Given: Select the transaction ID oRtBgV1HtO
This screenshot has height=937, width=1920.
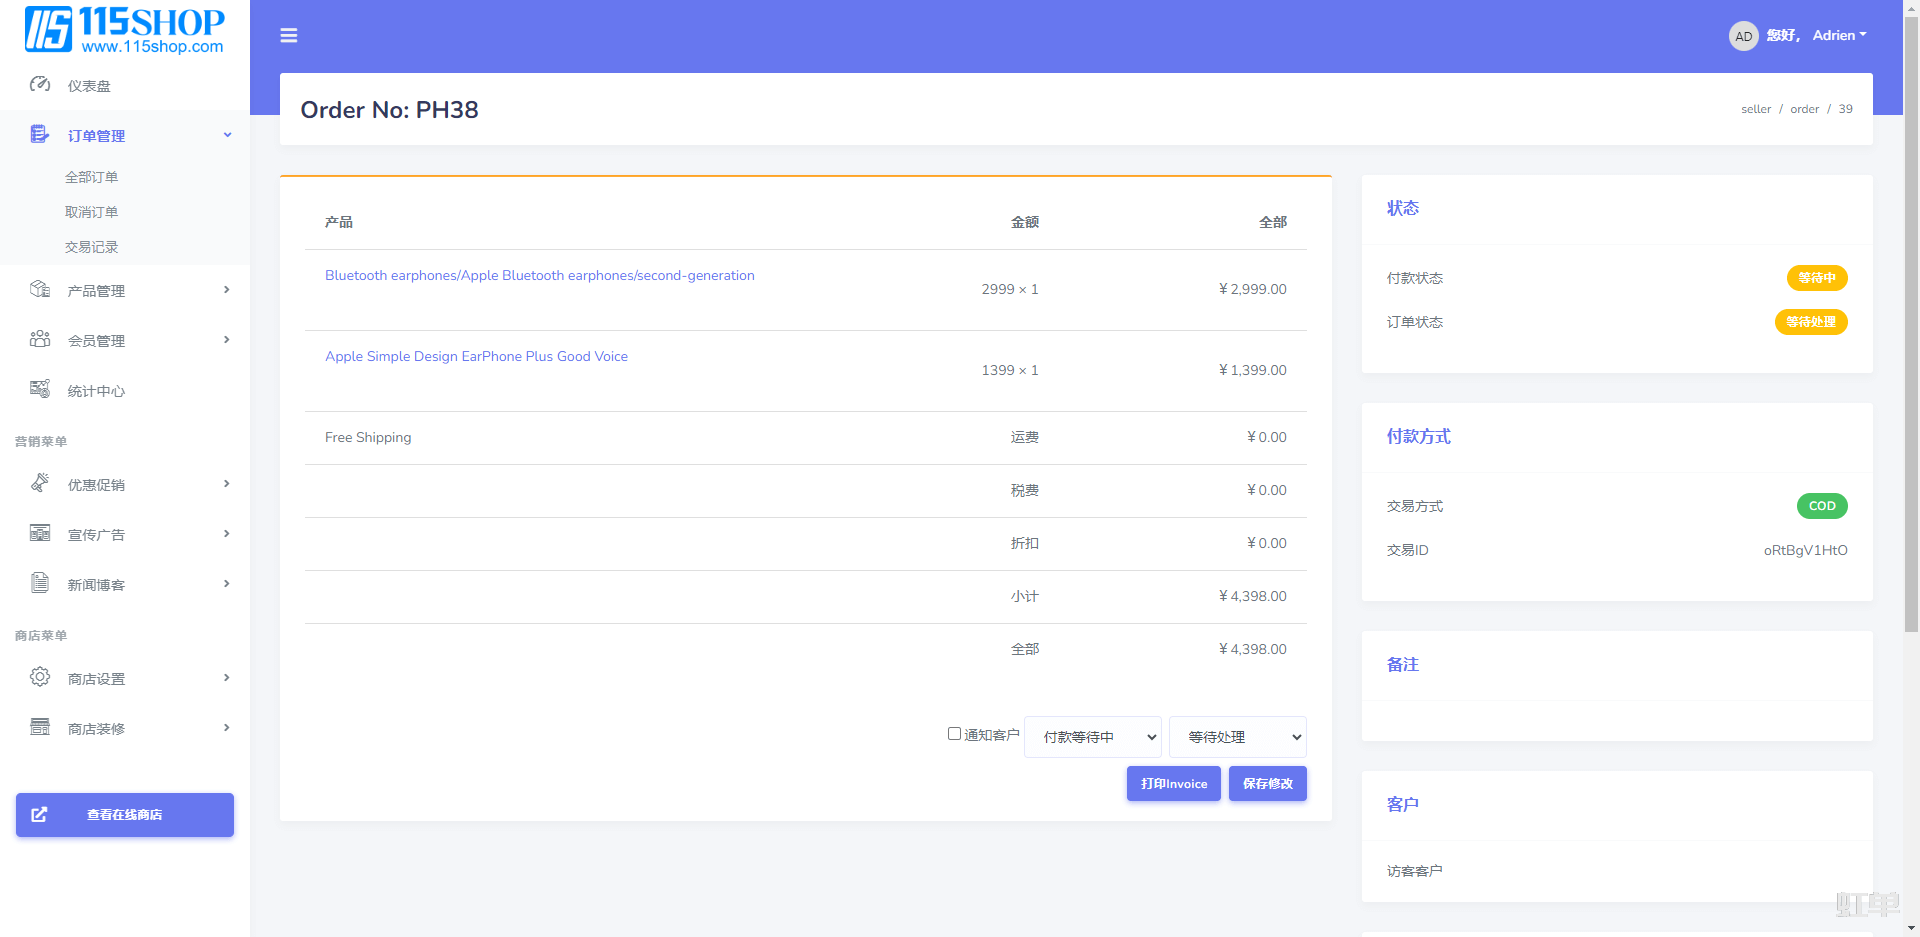Looking at the screenshot, I should click(x=1805, y=550).
